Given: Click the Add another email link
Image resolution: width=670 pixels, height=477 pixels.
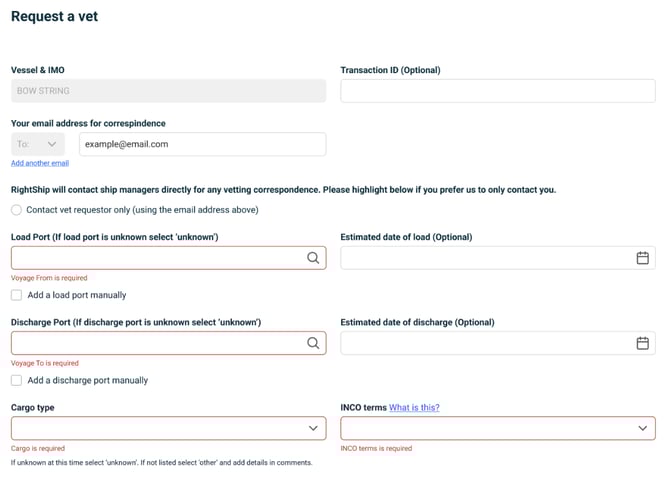Looking at the screenshot, I should (40, 163).
